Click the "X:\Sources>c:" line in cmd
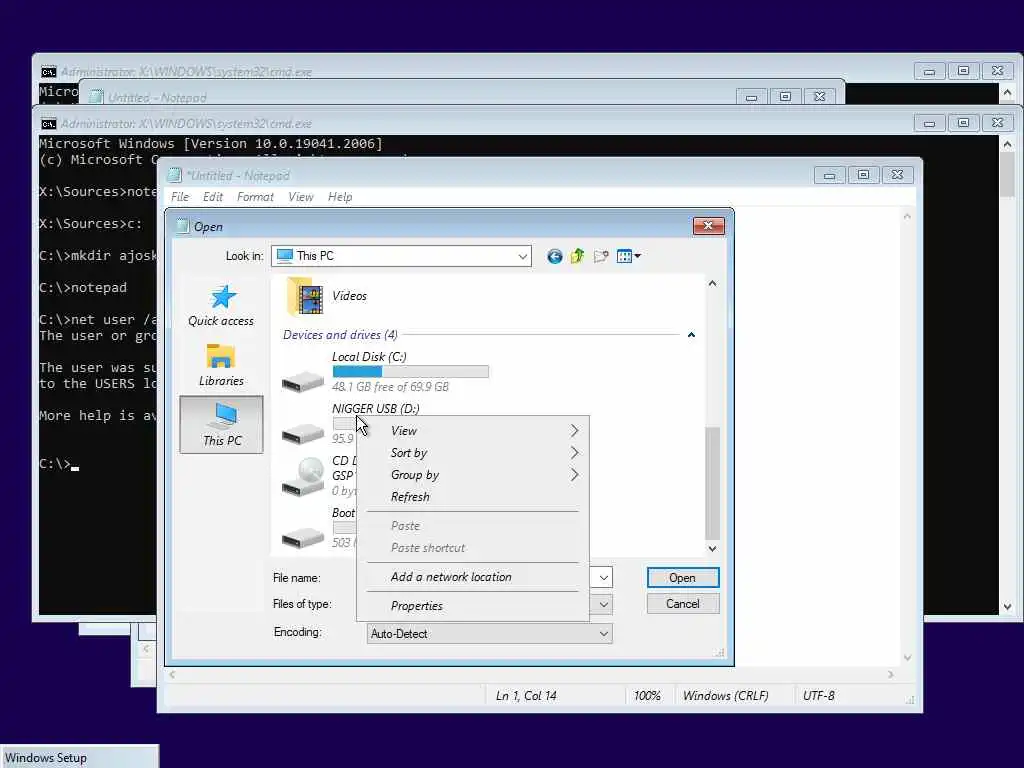The height and width of the screenshot is (768, 1024). pyautogui.click(x=91, y=223)
